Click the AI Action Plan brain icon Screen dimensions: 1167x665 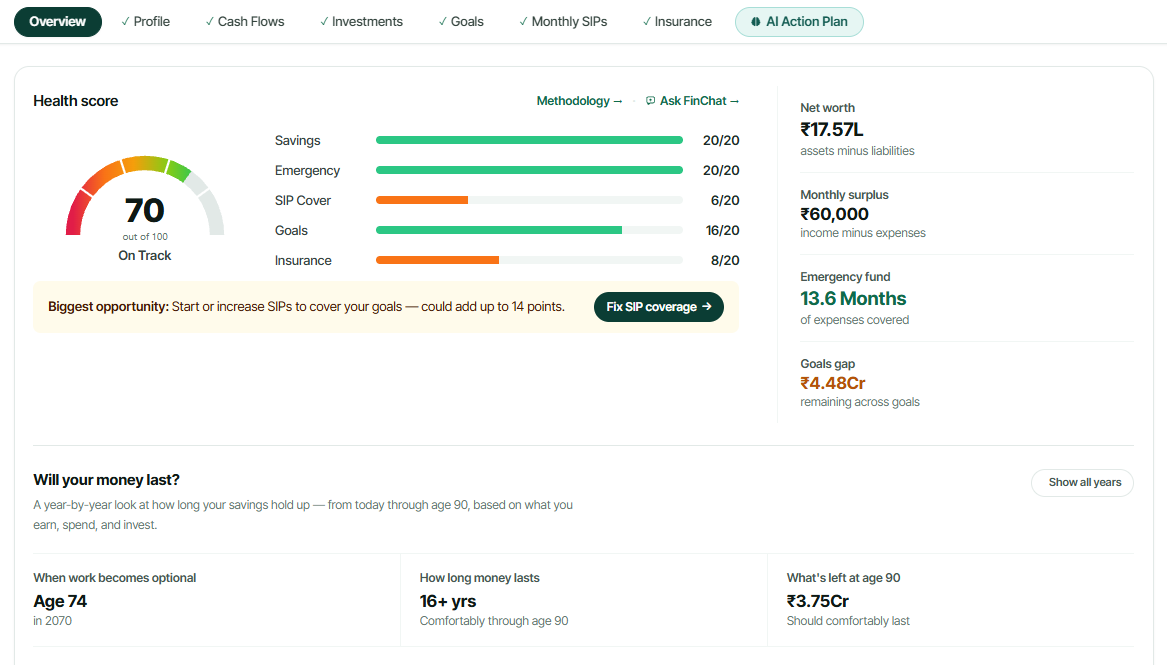pos(755,22)
